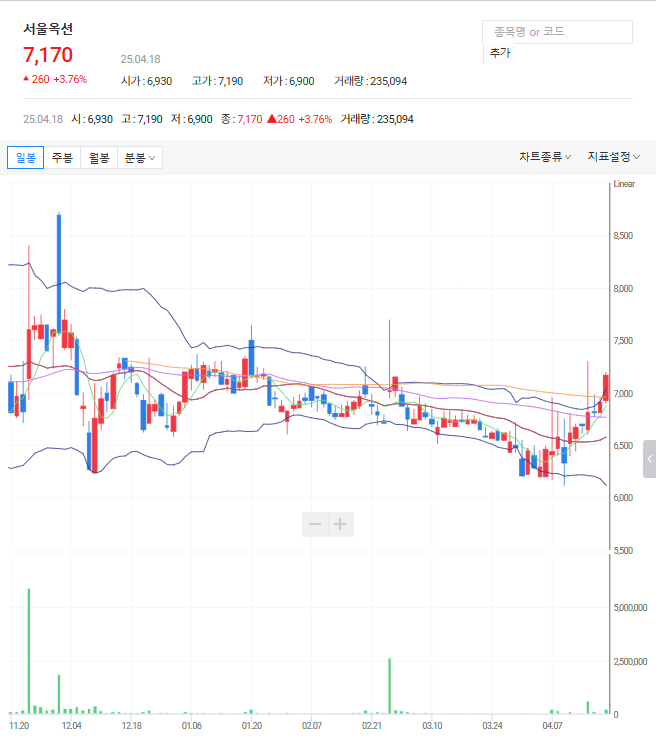This screenshot has width=663, height=742.
Task: Click the 6,000 price axis label
Action: [x=623, y=498]
